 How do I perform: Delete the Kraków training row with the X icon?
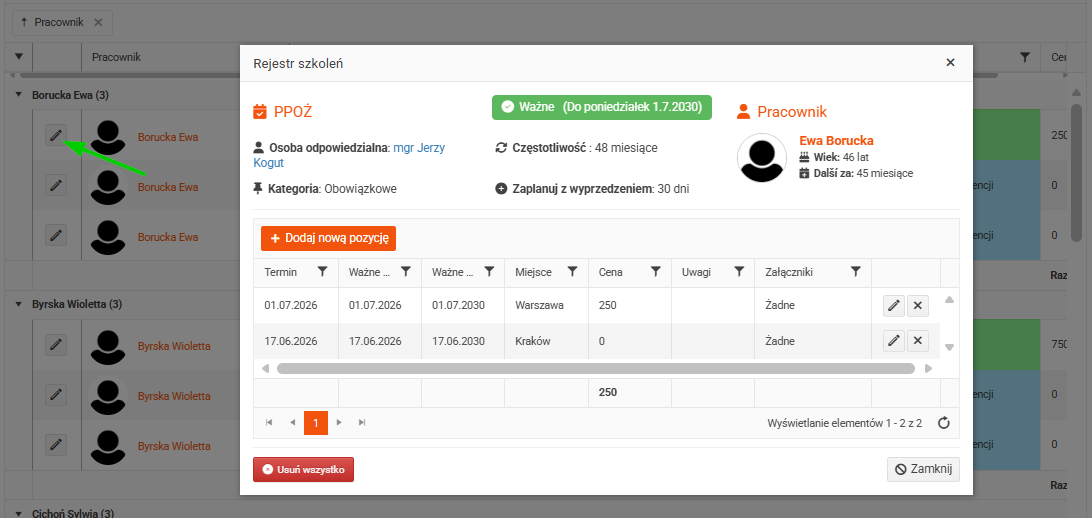coord(918,341)
